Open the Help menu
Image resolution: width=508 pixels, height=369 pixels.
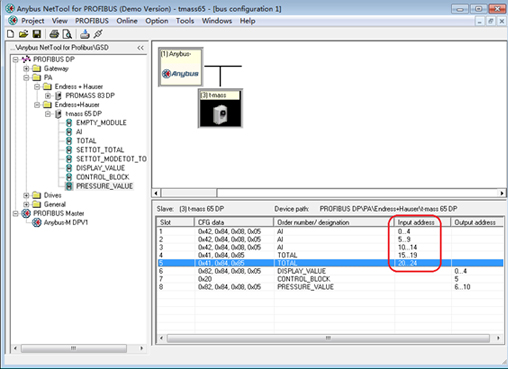[247, 21]
